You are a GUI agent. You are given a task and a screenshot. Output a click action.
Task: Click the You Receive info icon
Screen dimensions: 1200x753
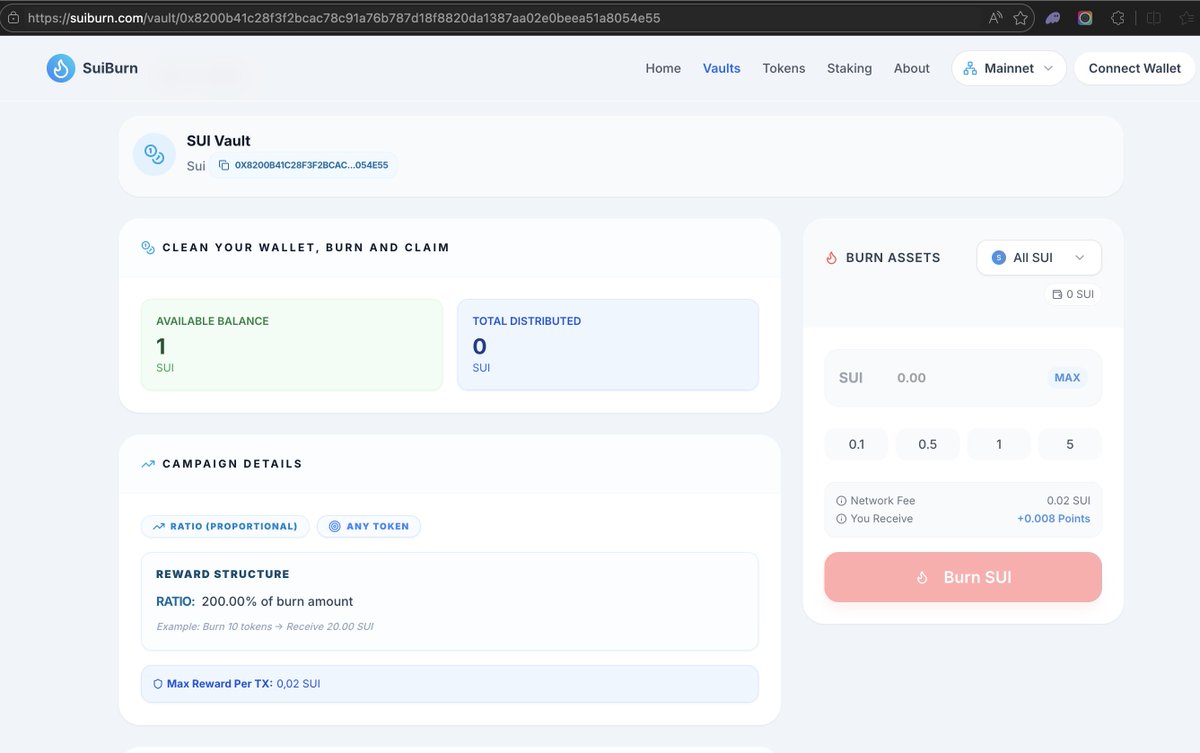click(x=841, y=518)
